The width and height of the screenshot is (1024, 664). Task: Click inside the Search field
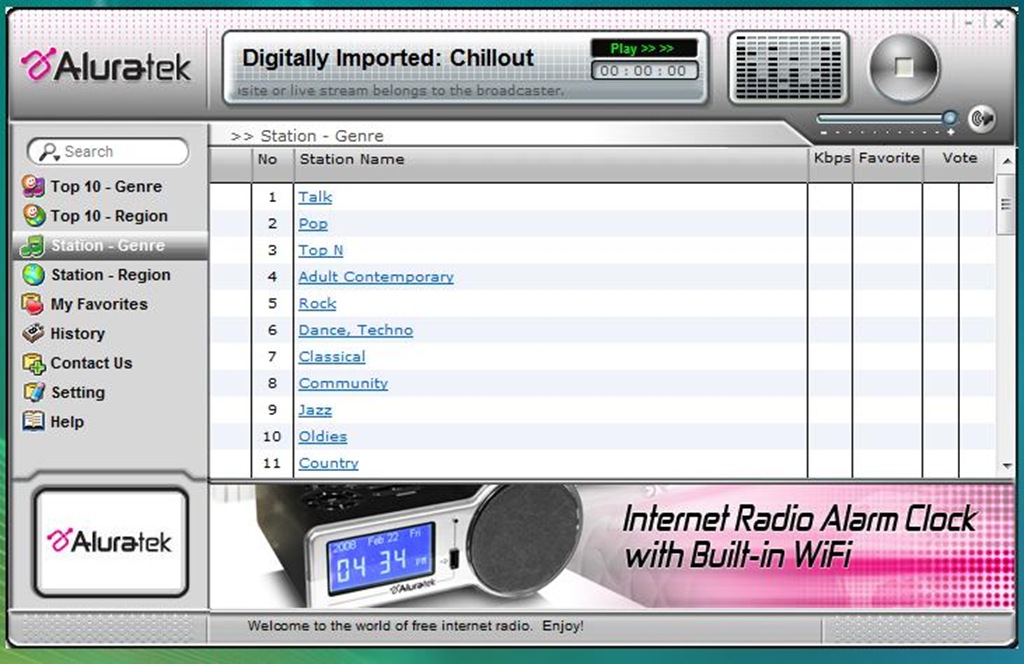[x=120, y=152]
